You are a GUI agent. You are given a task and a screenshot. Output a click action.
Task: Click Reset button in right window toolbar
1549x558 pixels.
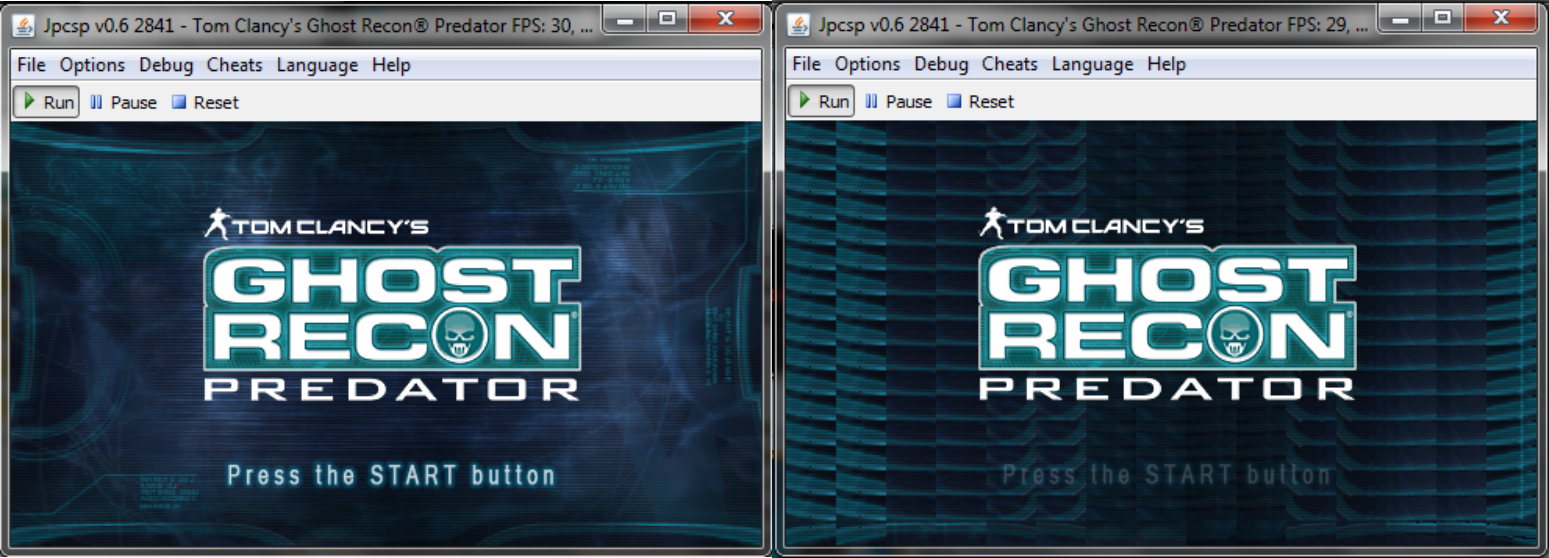[980, 101]
